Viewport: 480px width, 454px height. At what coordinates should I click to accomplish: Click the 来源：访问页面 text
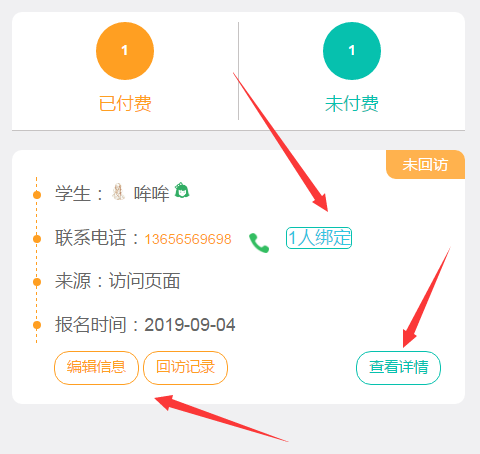click(118, 281)
